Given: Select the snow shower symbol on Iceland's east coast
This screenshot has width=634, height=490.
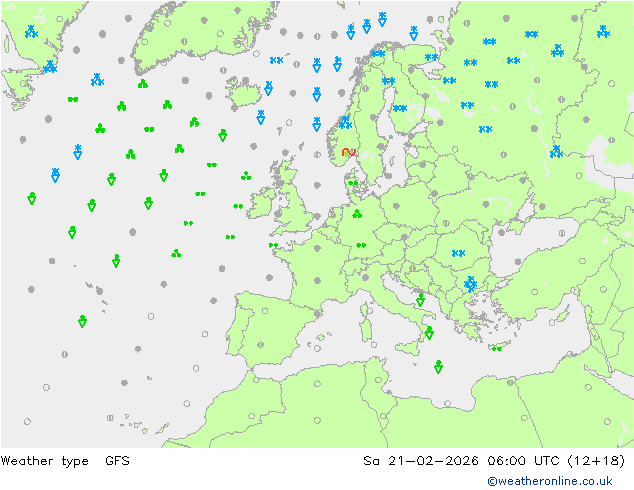Looking at the screenshot, I should 268,88.
